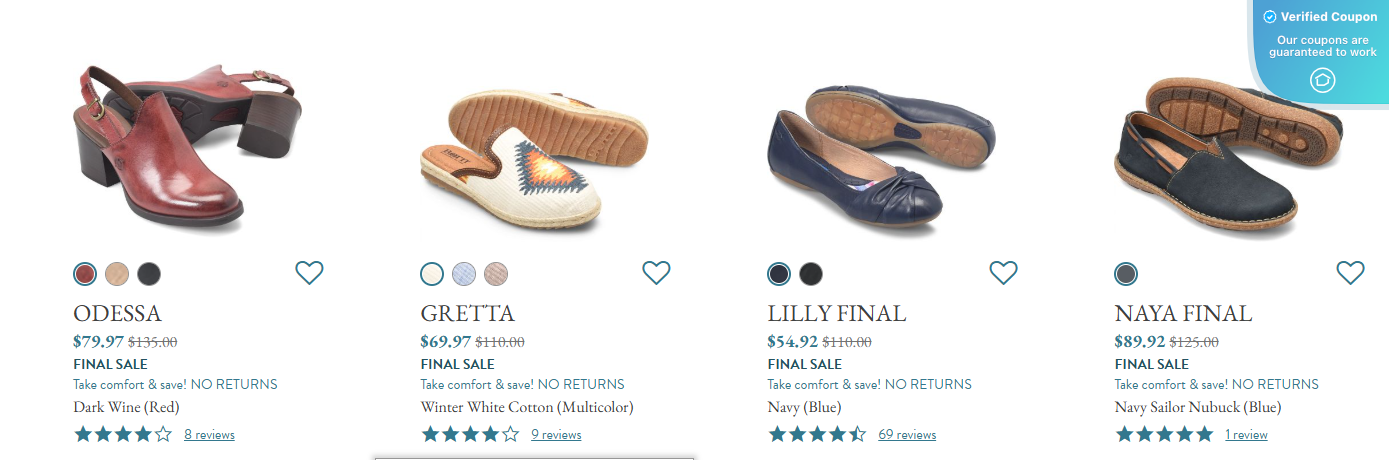The height and width of the screenshot is (460, 1389).
Task: Select the navy Lilly Final swatch
Action: (x=779, y=274)
